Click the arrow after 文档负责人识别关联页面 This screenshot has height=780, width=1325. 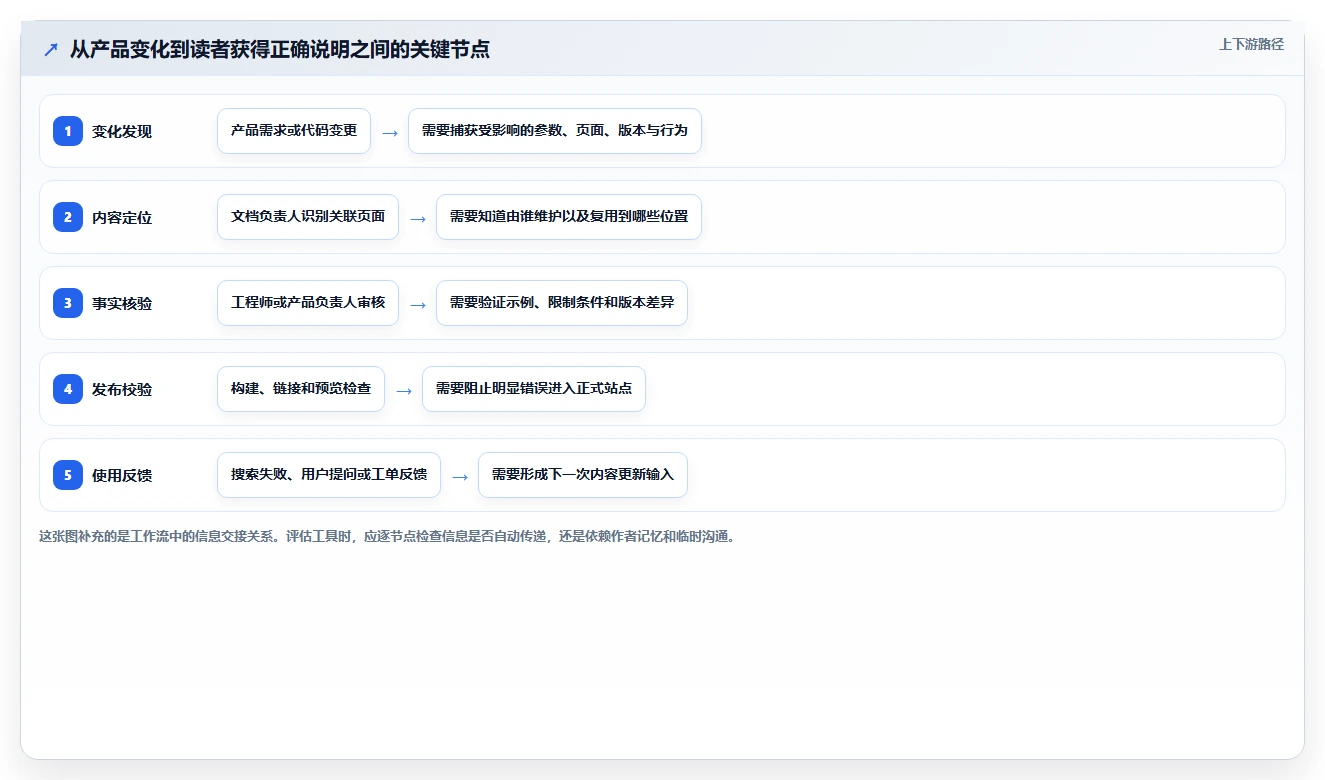tap(418, 218)
